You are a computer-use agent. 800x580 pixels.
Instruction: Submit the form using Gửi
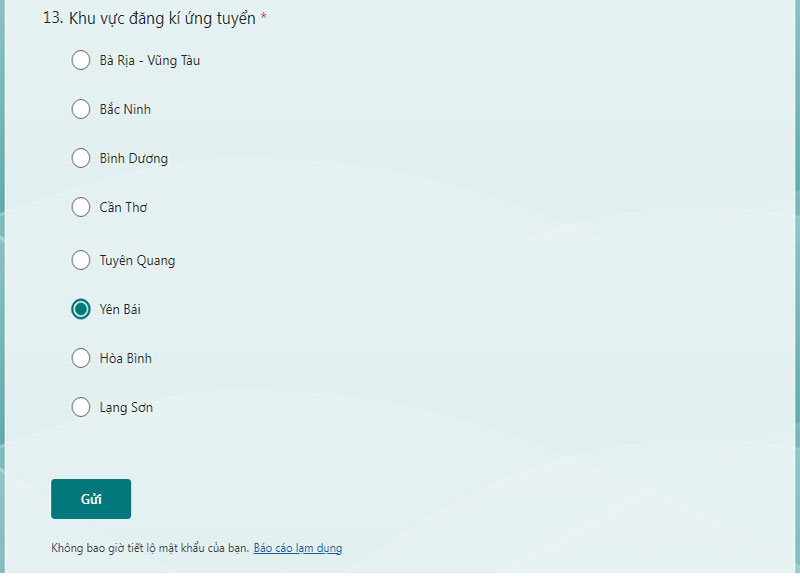[x=90, y=498]
